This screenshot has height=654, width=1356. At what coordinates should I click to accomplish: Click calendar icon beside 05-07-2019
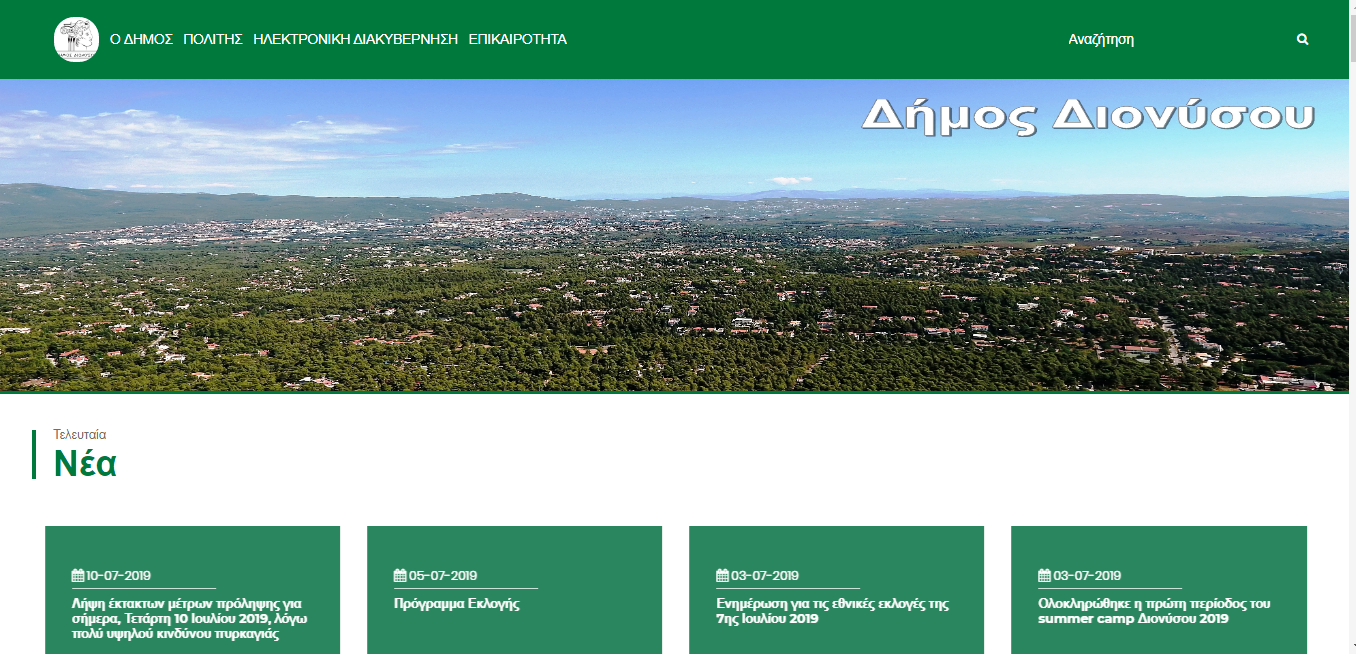coord(400,575)
